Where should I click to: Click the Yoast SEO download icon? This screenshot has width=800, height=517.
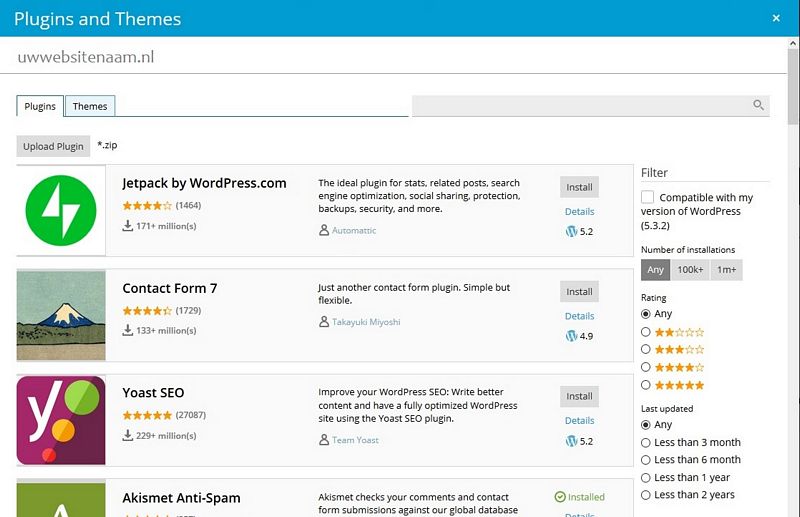click(x=128, y=435)
